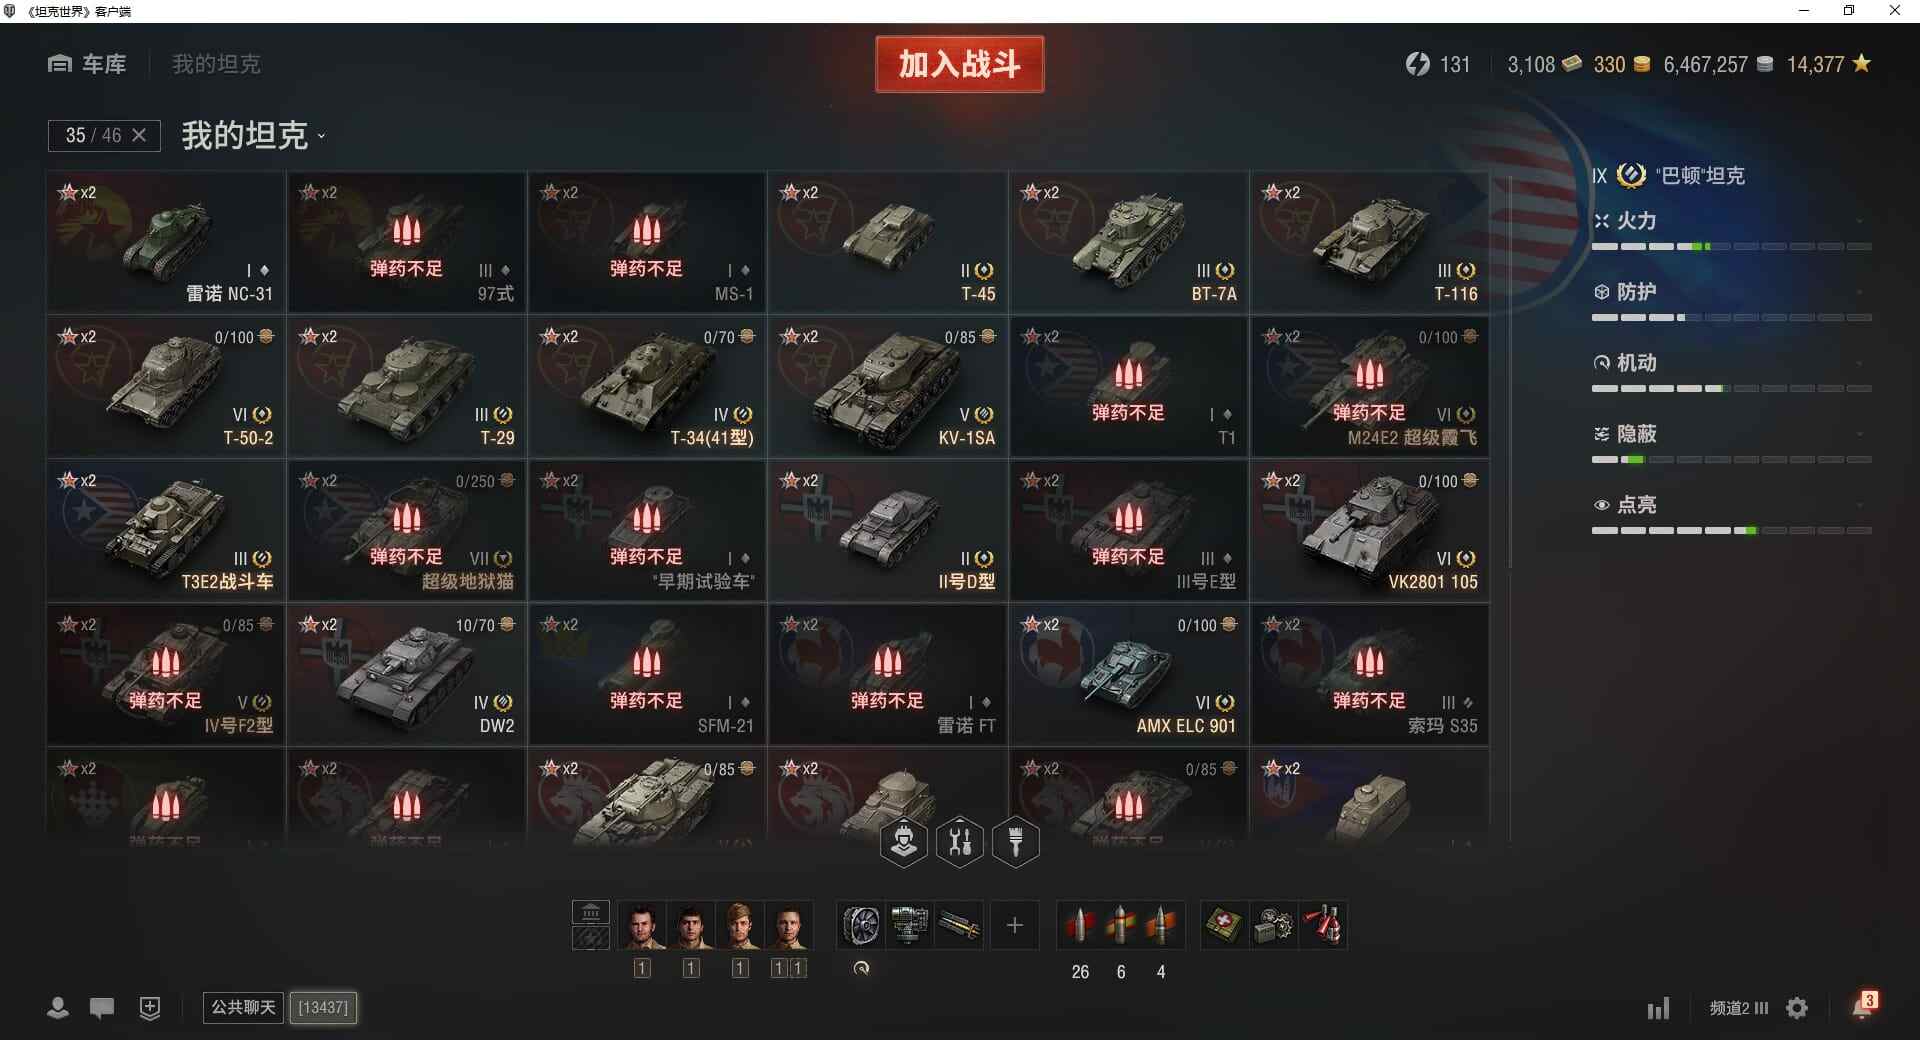Click the ventilation equipment slot
Image resolution: width=1920 pixels, height=1040 pixels.
click(861, 925)
